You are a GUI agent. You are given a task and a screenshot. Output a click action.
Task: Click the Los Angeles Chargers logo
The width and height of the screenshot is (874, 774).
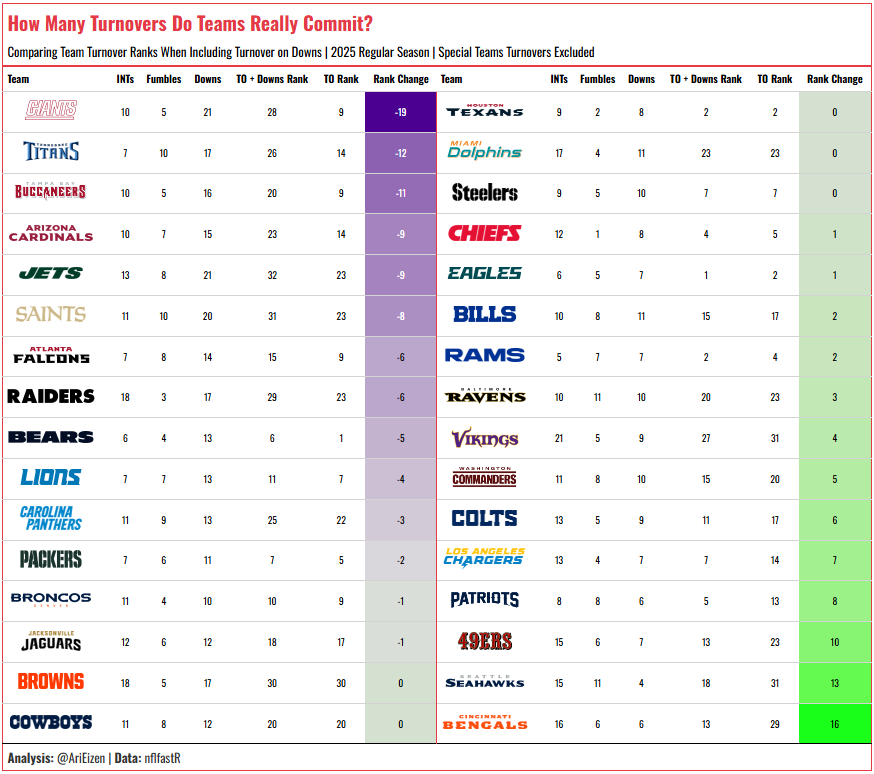[484, 557]
